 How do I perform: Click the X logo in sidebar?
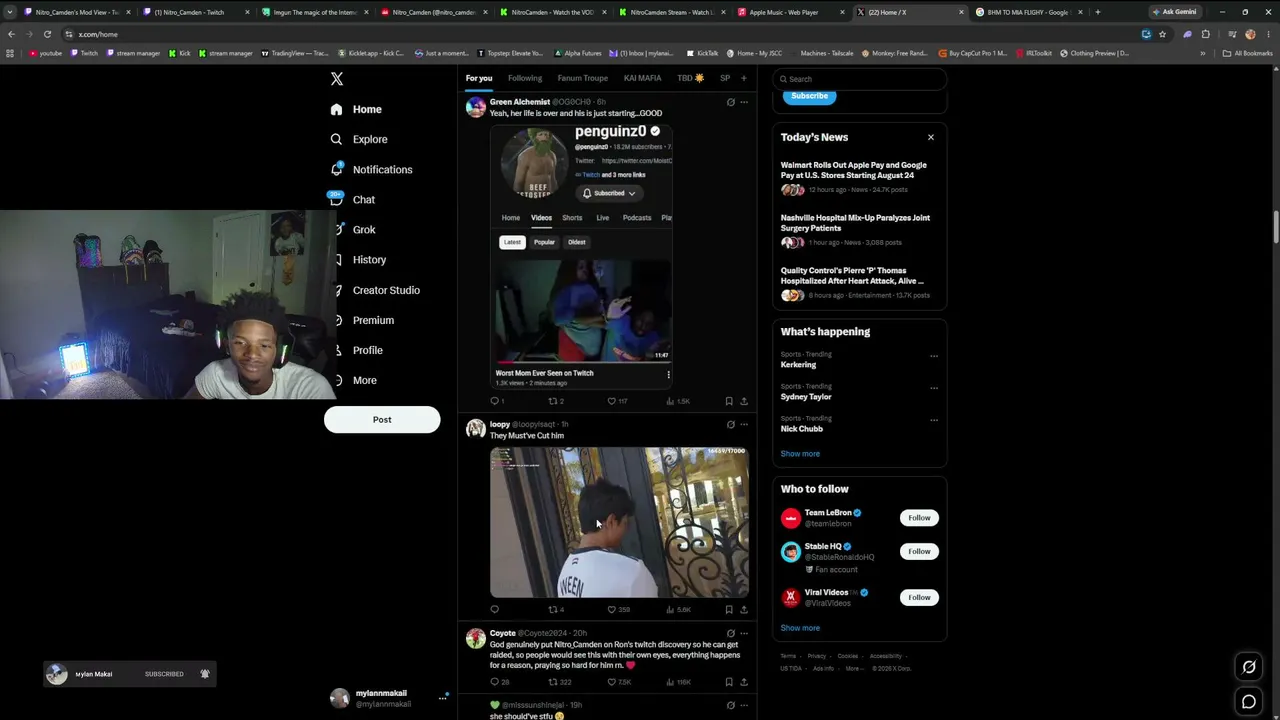[x=337, y=79]
